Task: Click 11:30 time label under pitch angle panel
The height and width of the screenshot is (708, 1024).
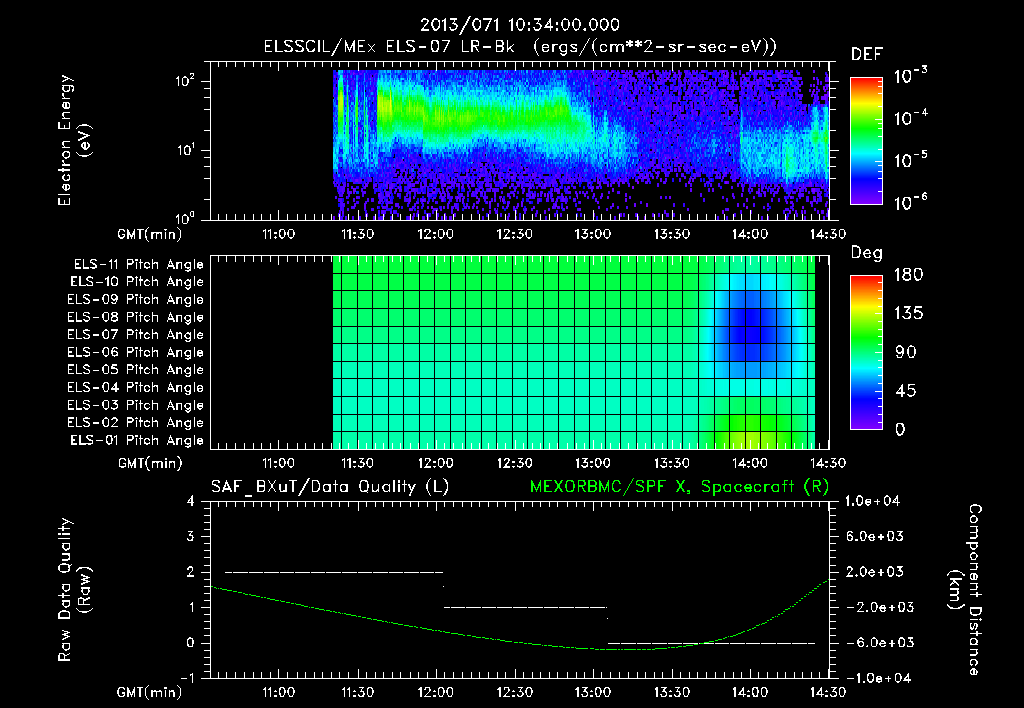Action: coord(357,463)
